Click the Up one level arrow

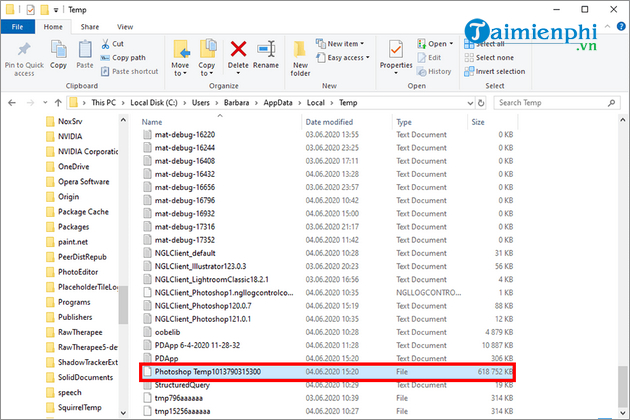click(x=58, y=103)
